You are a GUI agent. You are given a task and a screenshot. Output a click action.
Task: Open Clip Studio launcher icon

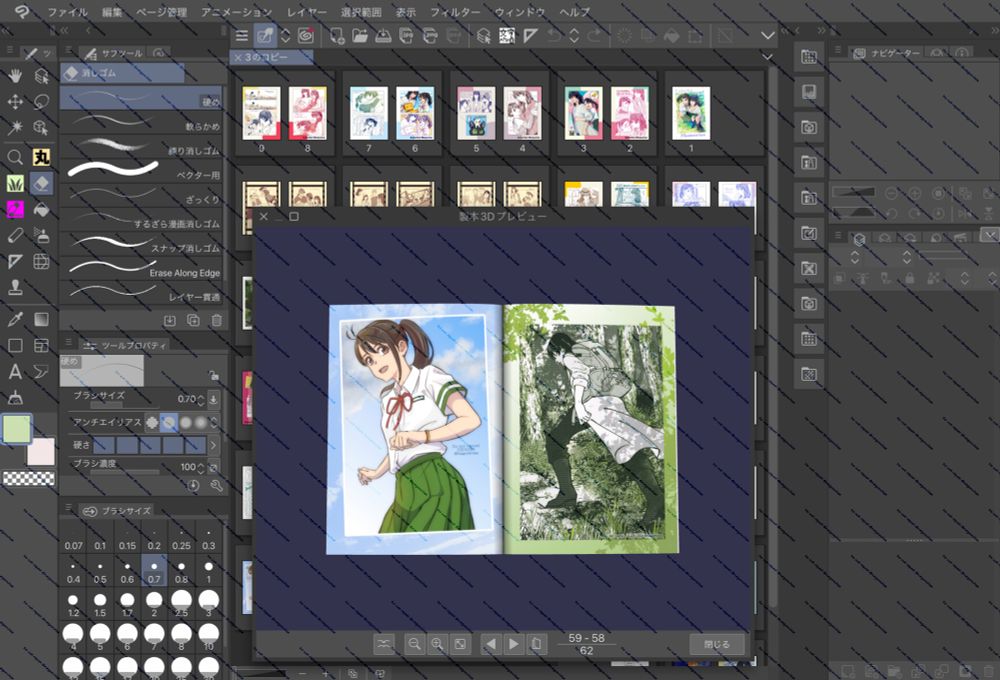tap(307, 36)
